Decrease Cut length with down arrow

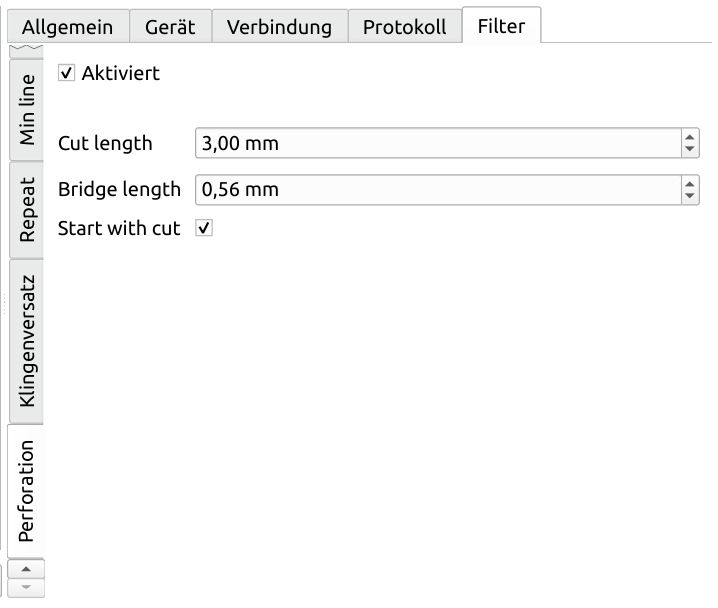pos(690,150)
